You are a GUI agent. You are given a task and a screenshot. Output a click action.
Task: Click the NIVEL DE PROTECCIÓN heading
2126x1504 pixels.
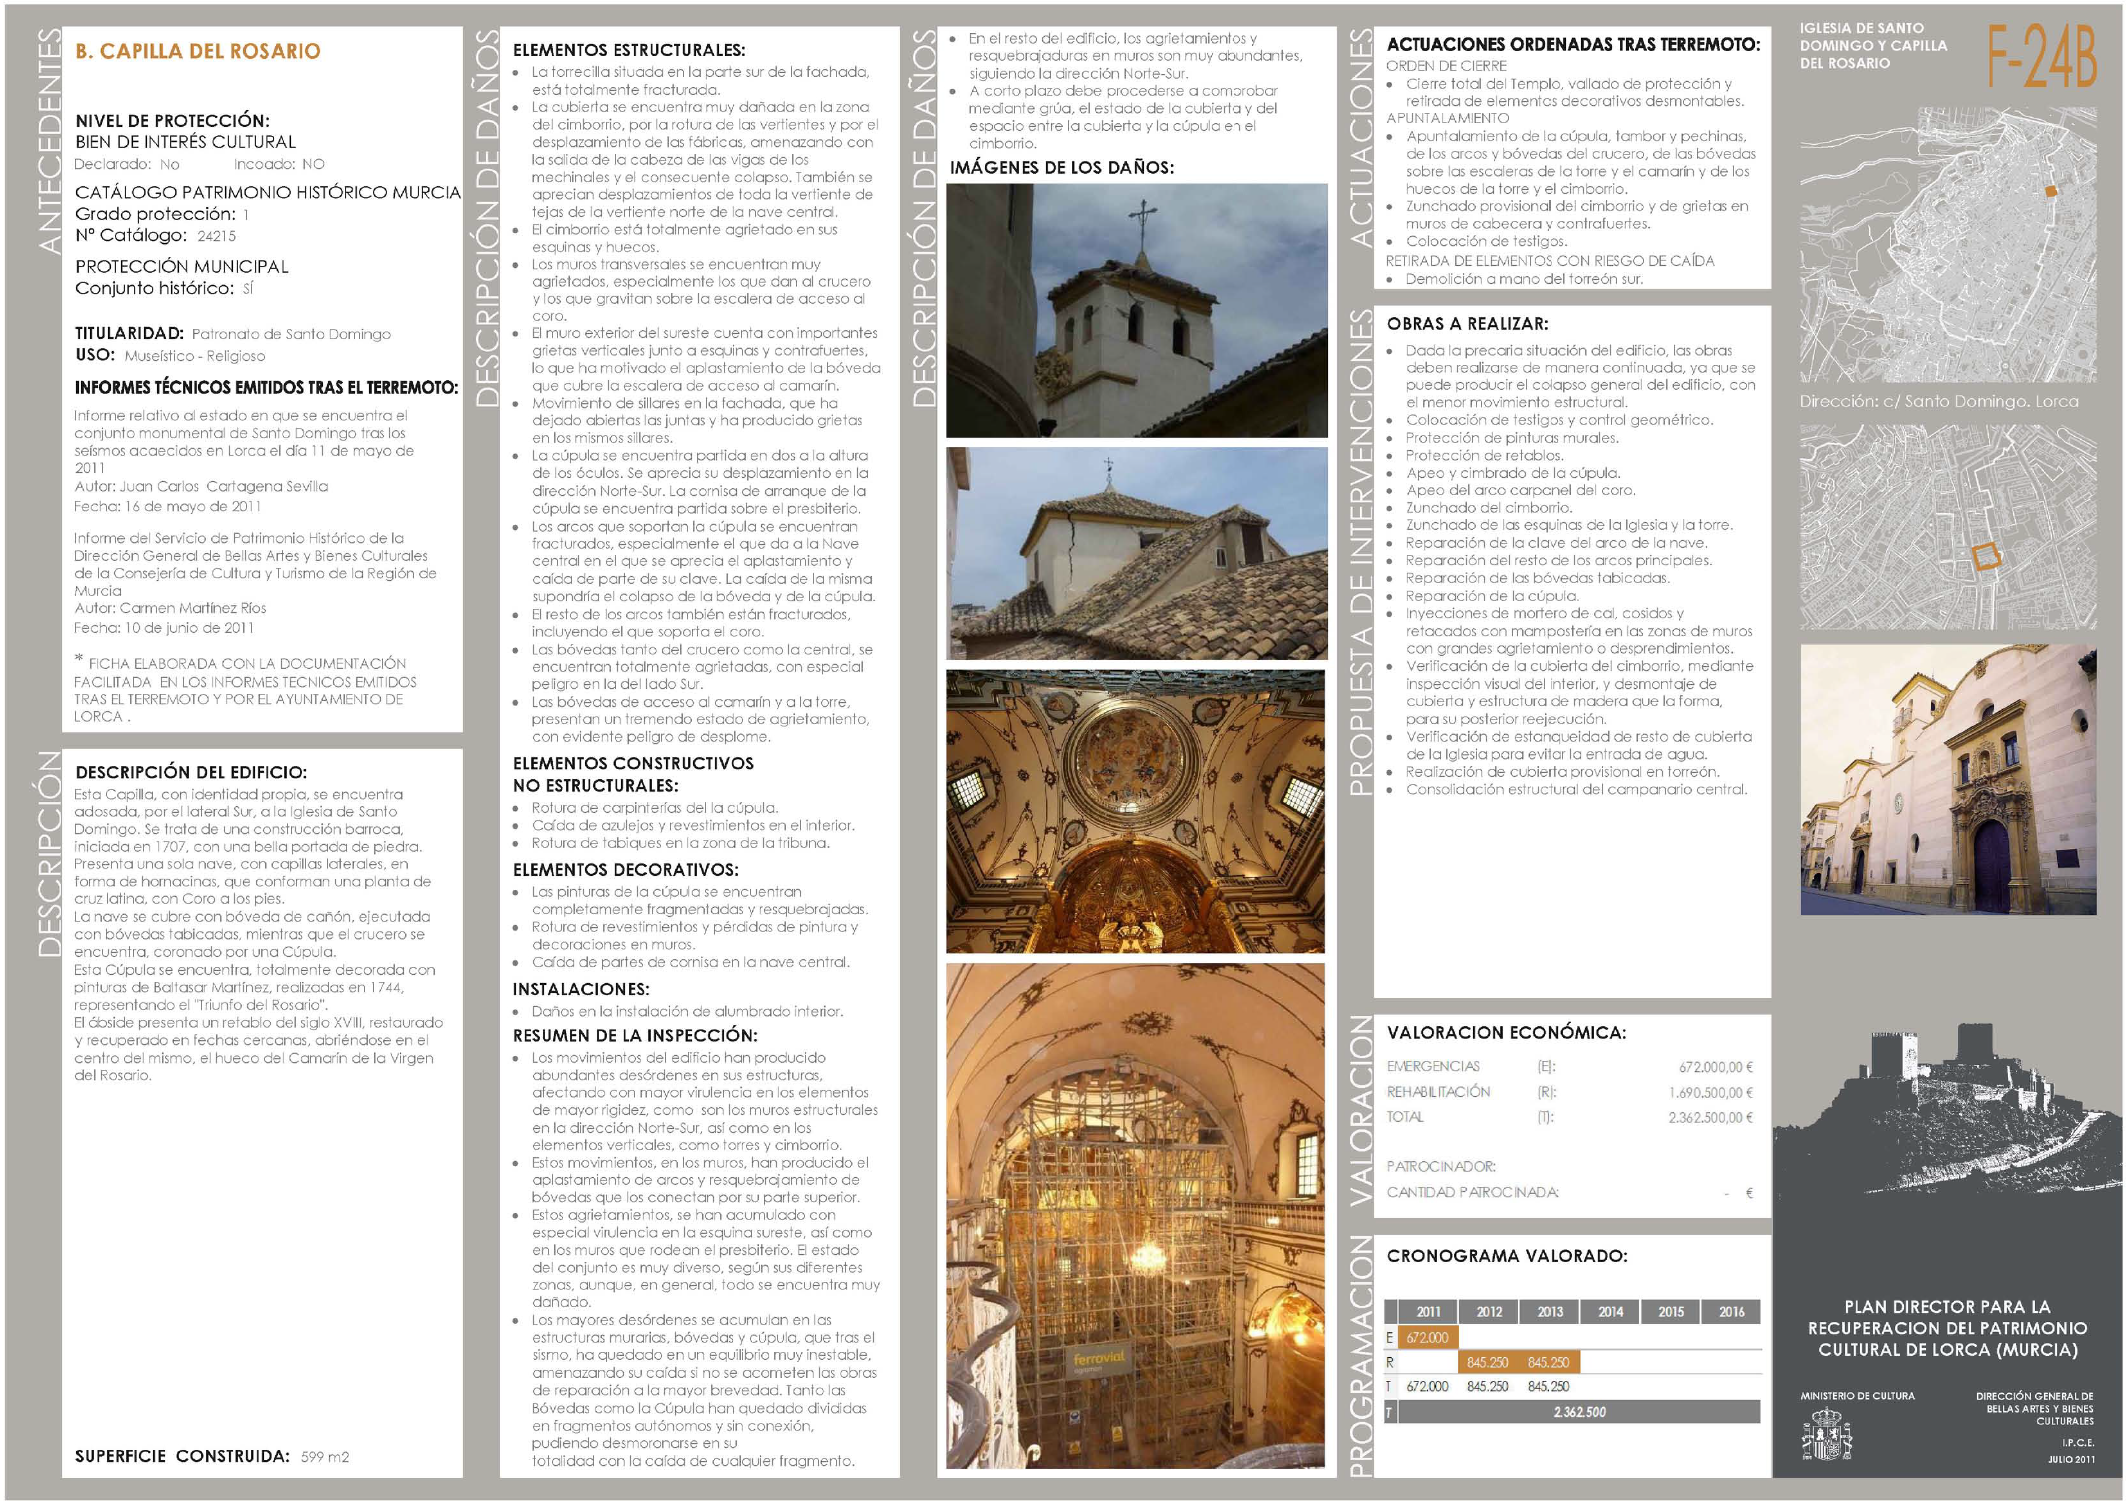[172, 121]
